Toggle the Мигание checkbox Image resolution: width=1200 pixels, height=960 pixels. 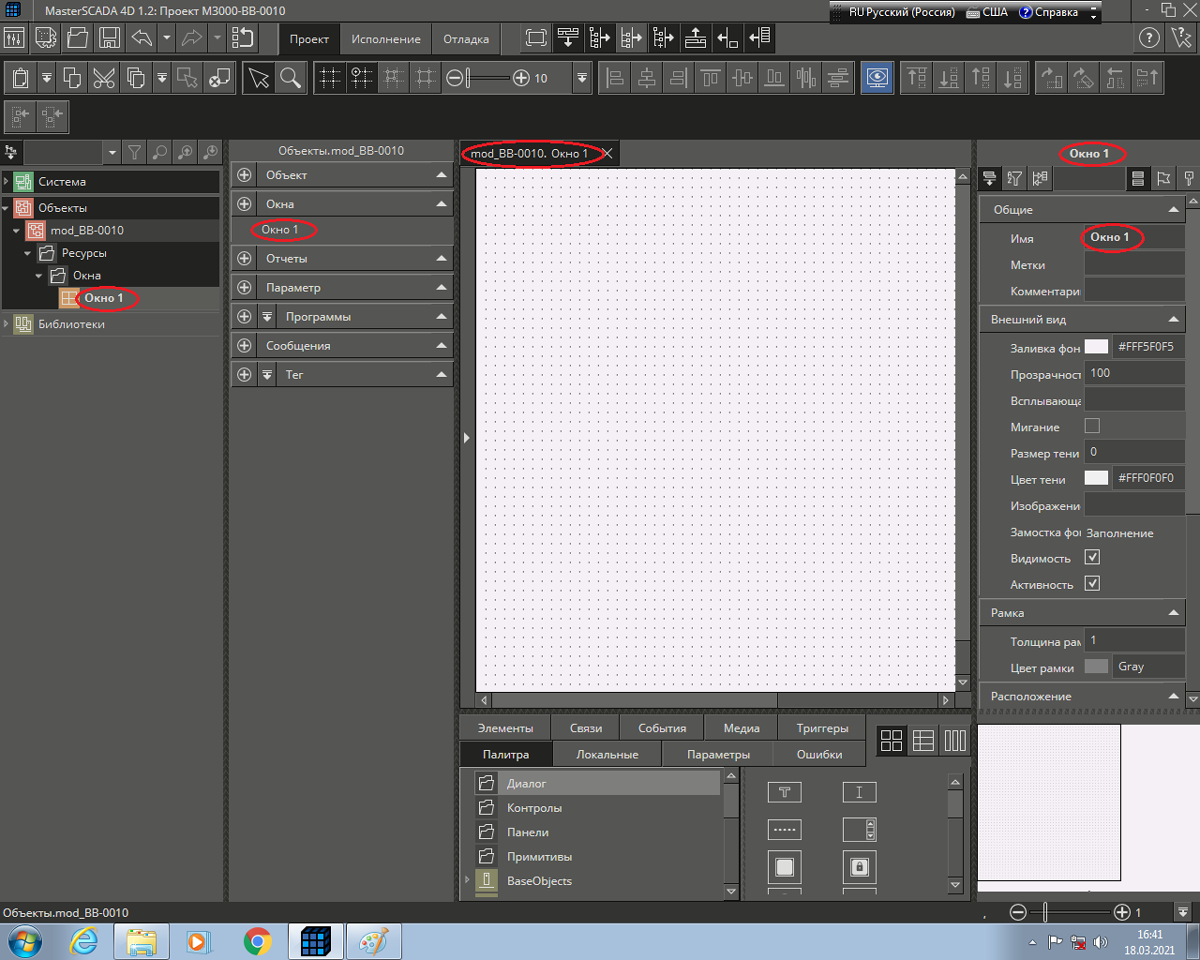pos(1092,426)
